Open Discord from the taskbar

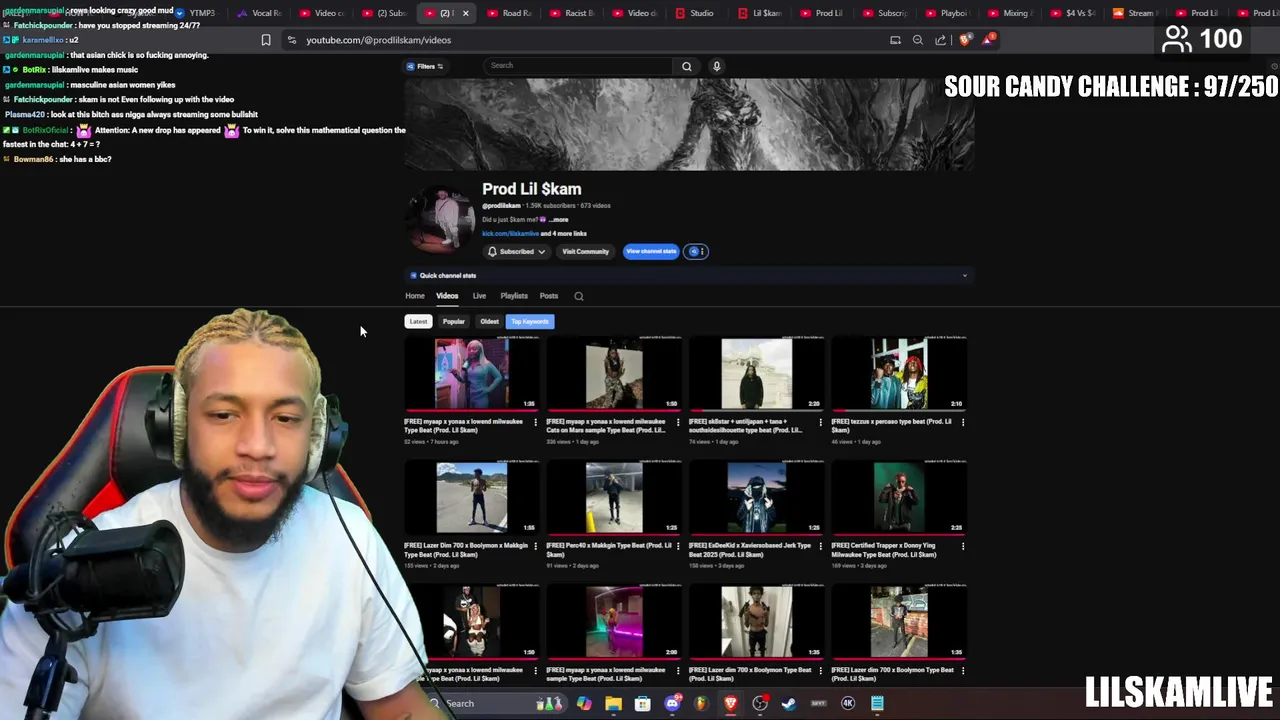[672, 704]
